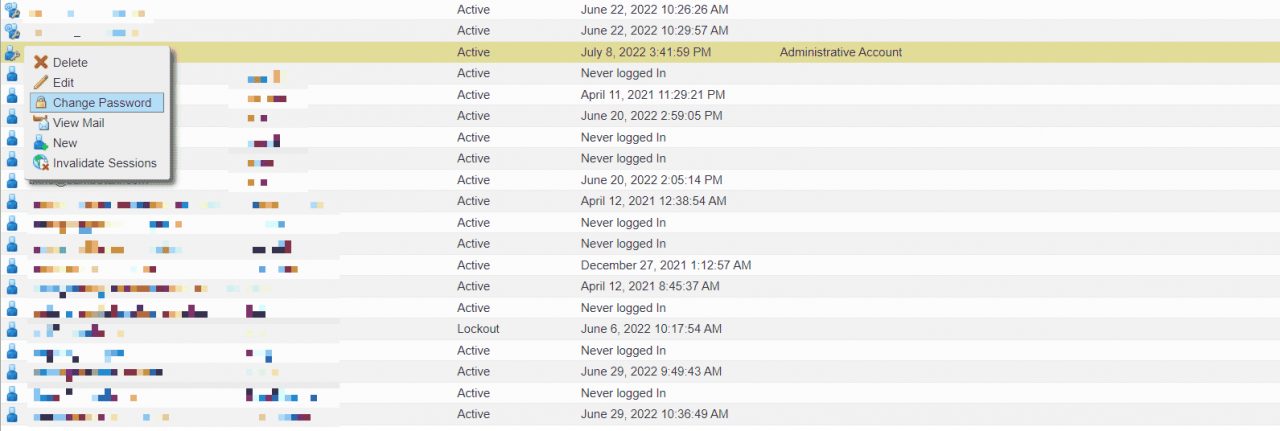
Task: Select the row logged June 29, 2022 10:36:49 AM
Action: point(640,414)
